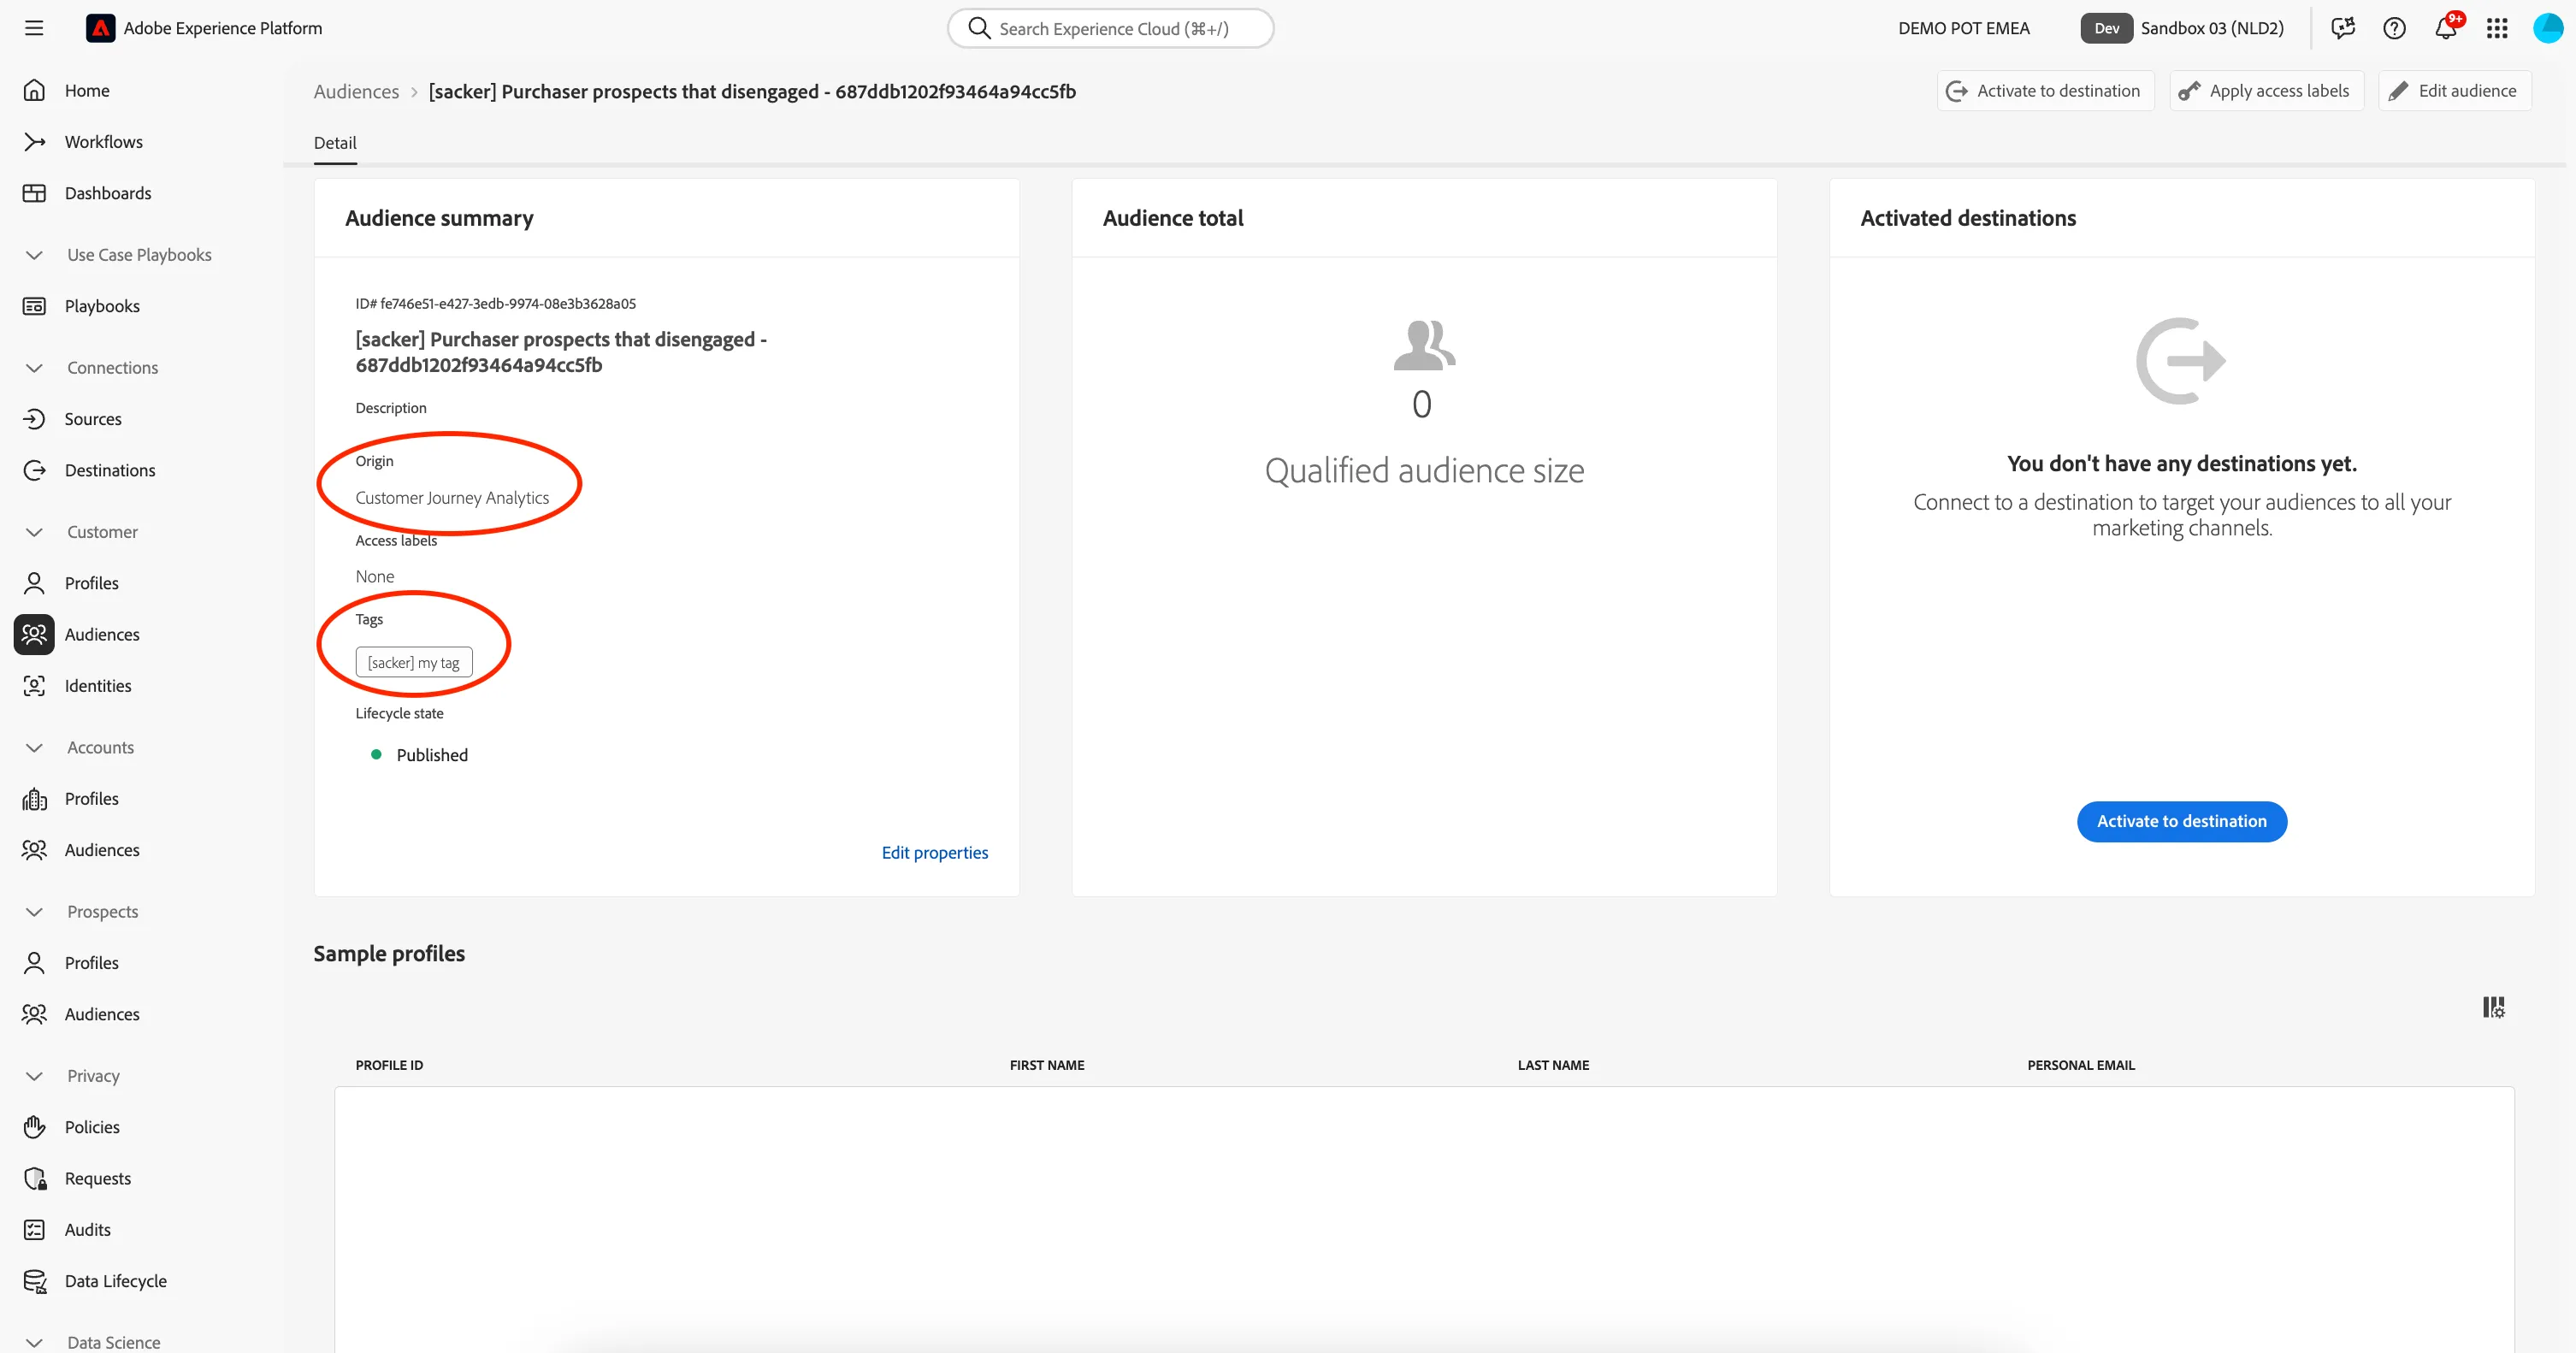The image size is (2576, 1353).
Task: Click the [sacker] my tag chip
Action: (414, 662)
